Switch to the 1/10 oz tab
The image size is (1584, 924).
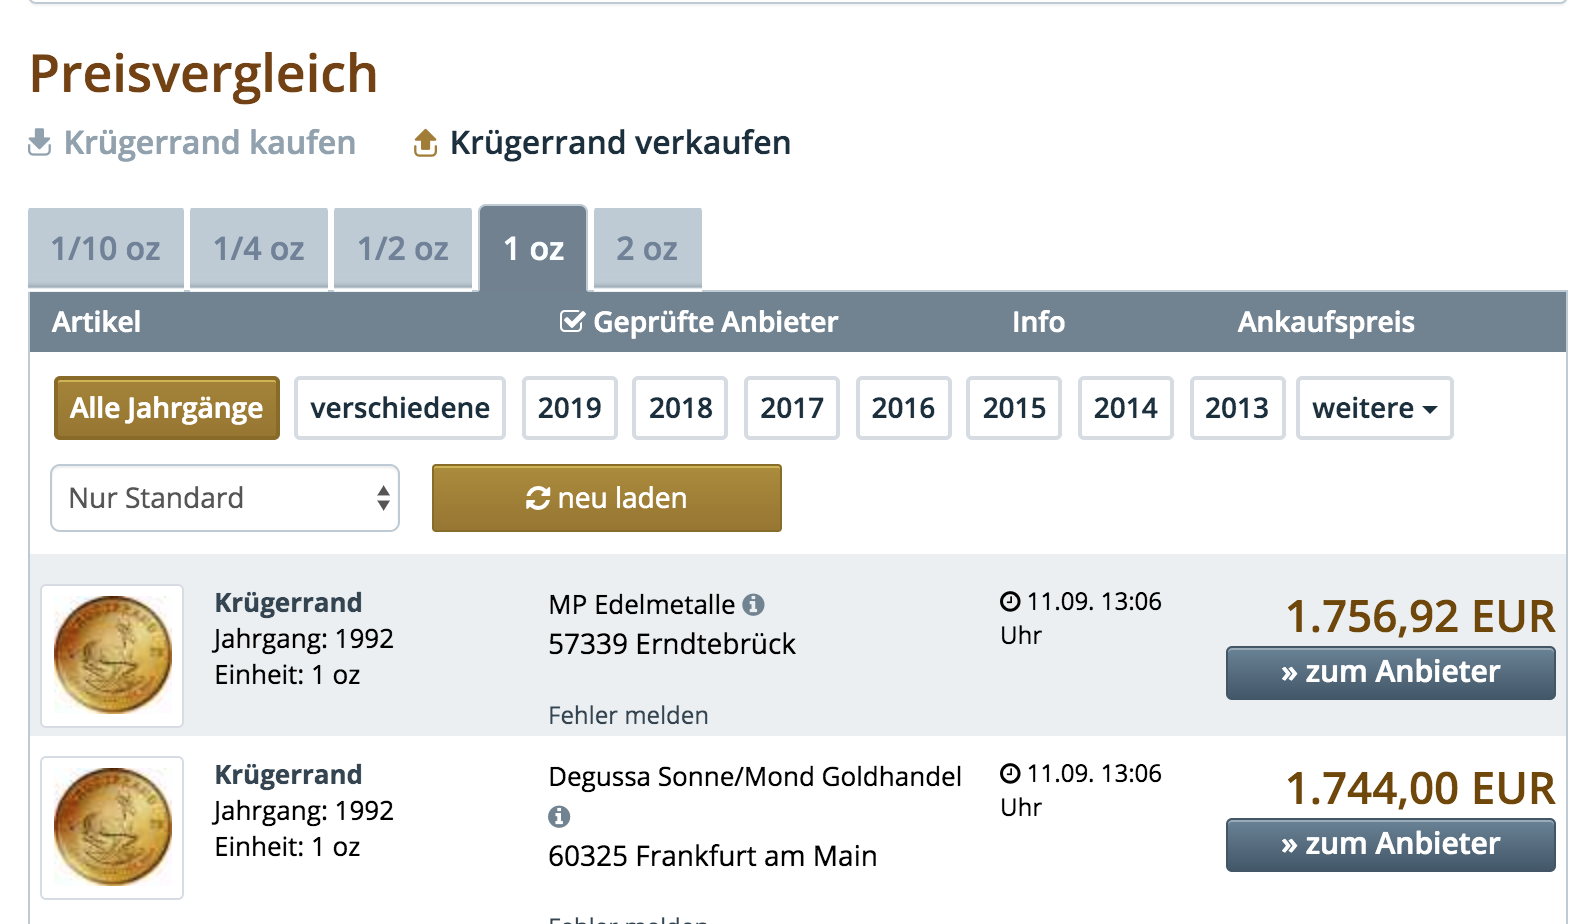tap(106, 249)
